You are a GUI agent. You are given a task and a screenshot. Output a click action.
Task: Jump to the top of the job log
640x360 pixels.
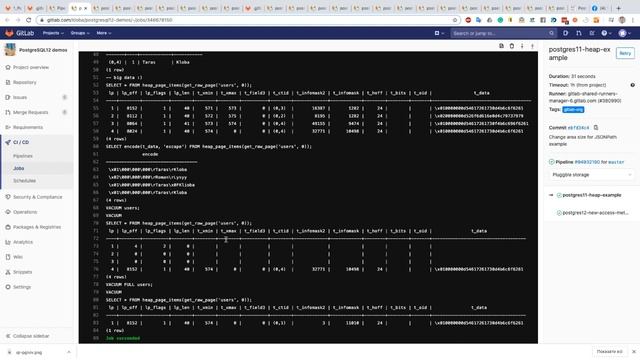pyautogui.click(x=532, y=46)
